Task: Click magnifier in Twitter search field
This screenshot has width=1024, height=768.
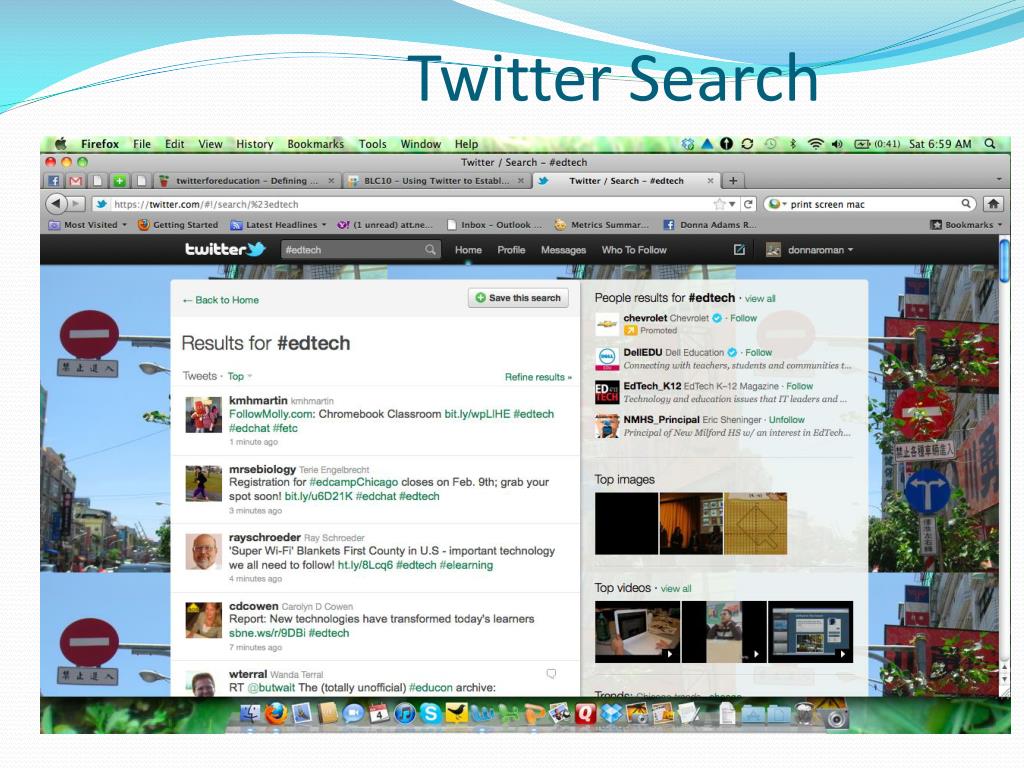Action: point(430,249)
